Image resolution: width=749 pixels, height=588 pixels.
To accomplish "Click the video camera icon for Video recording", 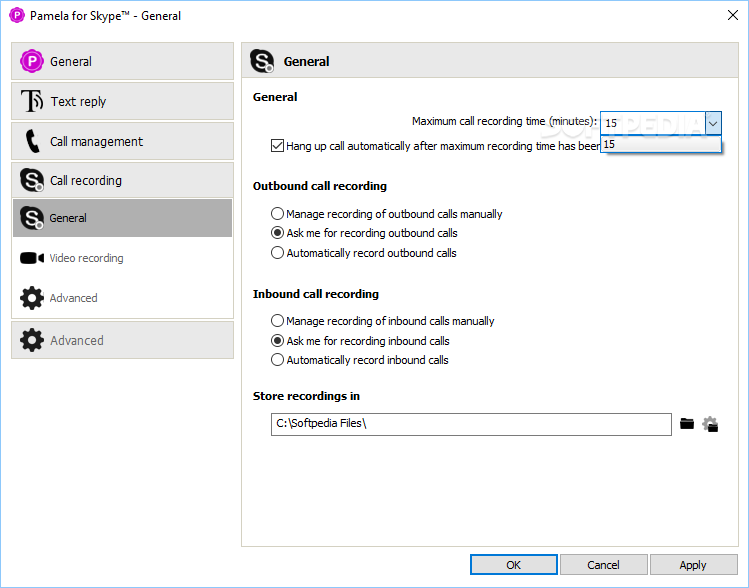I will (x=32, y=258).
